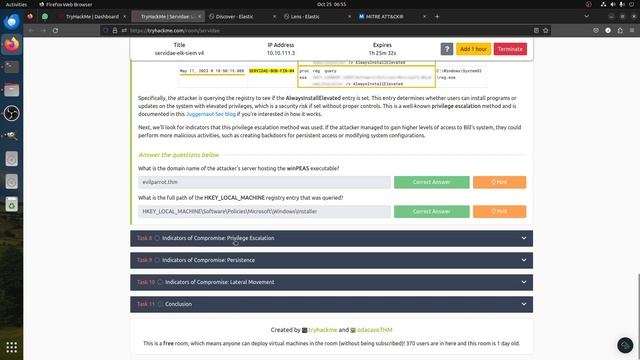
Task: Click the help question mark button
Action: click(447, 49)
